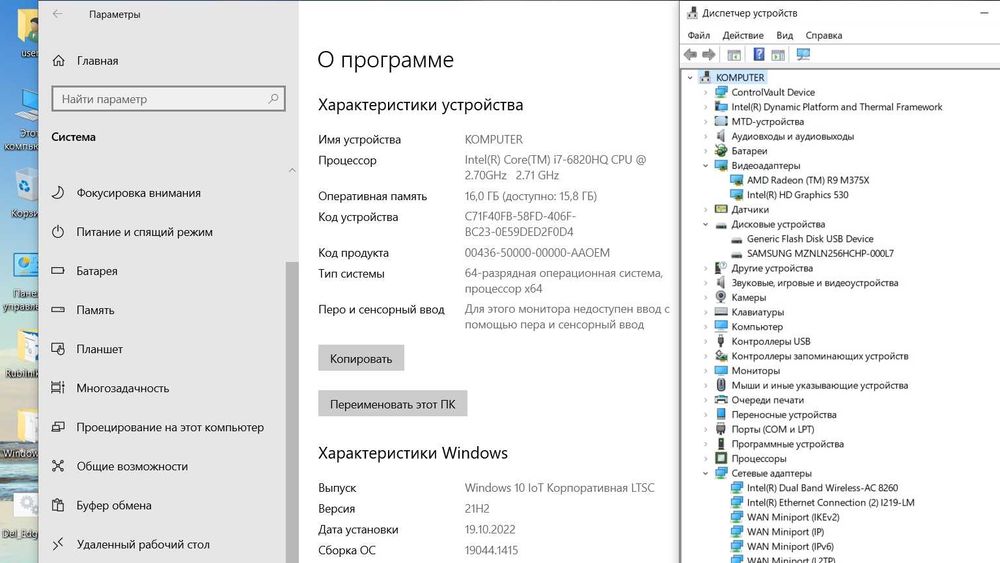Collapse the KOMPUTER root node
This screenshot has height=563, width=1000.
690,78
